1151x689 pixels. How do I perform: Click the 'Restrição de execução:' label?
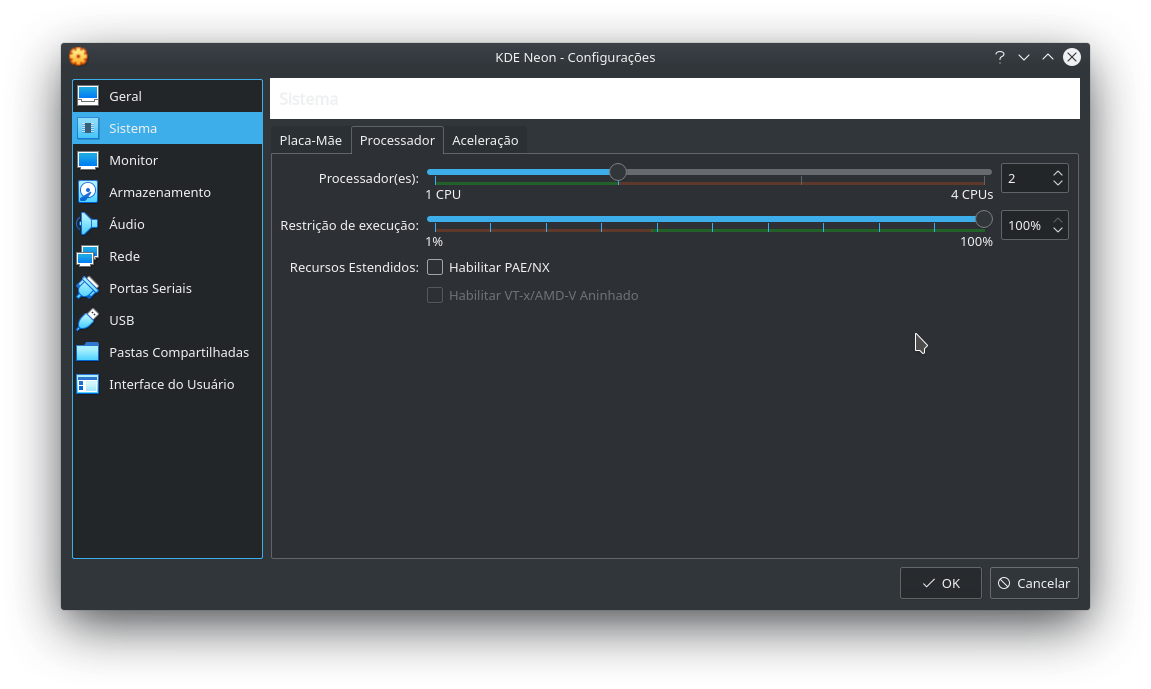click(349, 225)
